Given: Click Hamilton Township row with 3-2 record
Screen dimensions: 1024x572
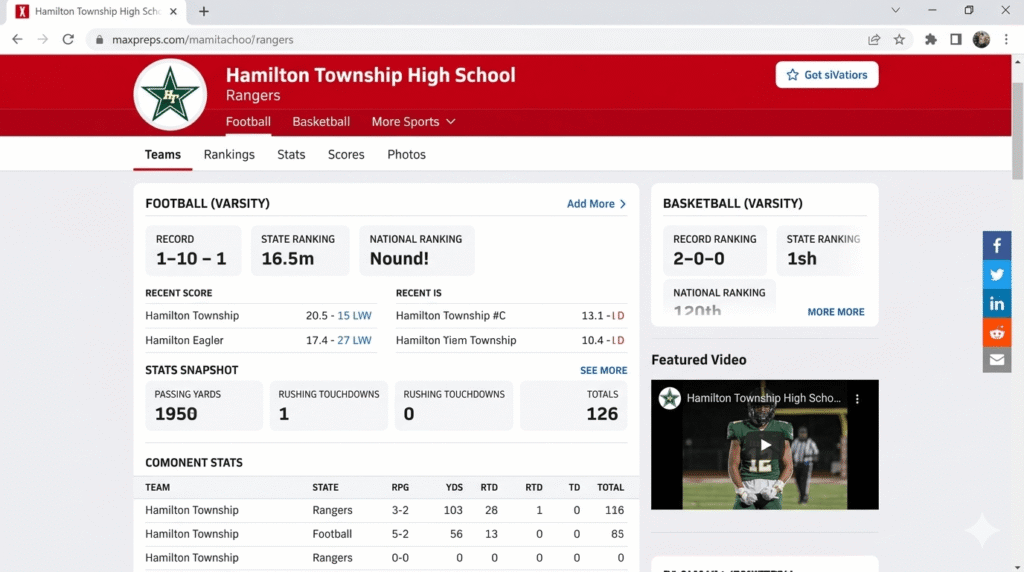Looking at the screenshot, I should pyautogui.click(x=386, y=510).
